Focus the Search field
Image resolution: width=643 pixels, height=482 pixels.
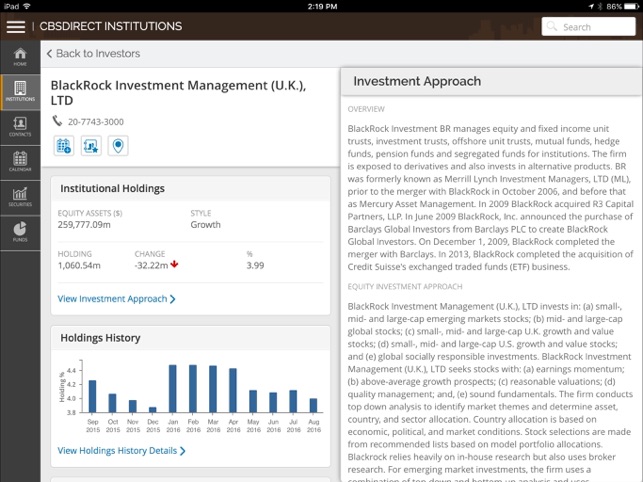[588, 27]
